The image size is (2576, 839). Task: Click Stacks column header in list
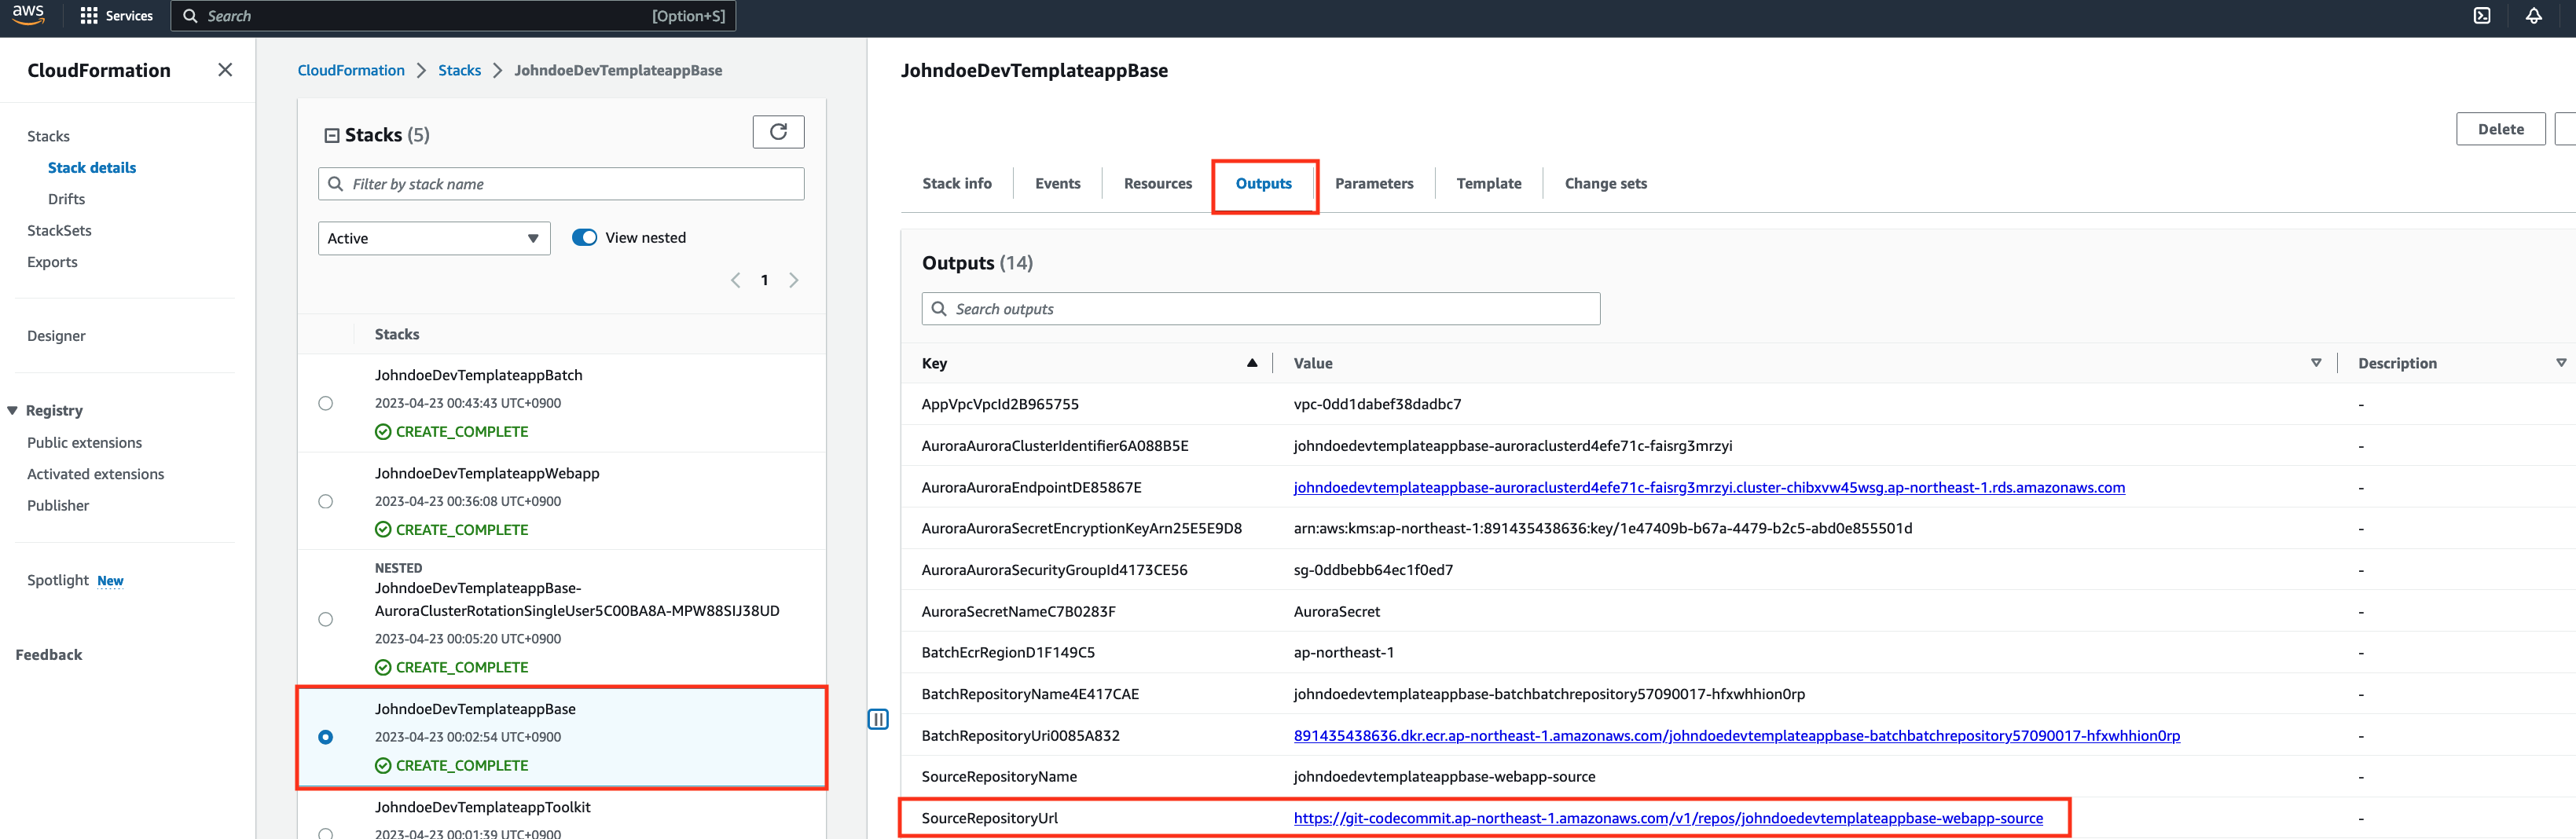(397, 334)
